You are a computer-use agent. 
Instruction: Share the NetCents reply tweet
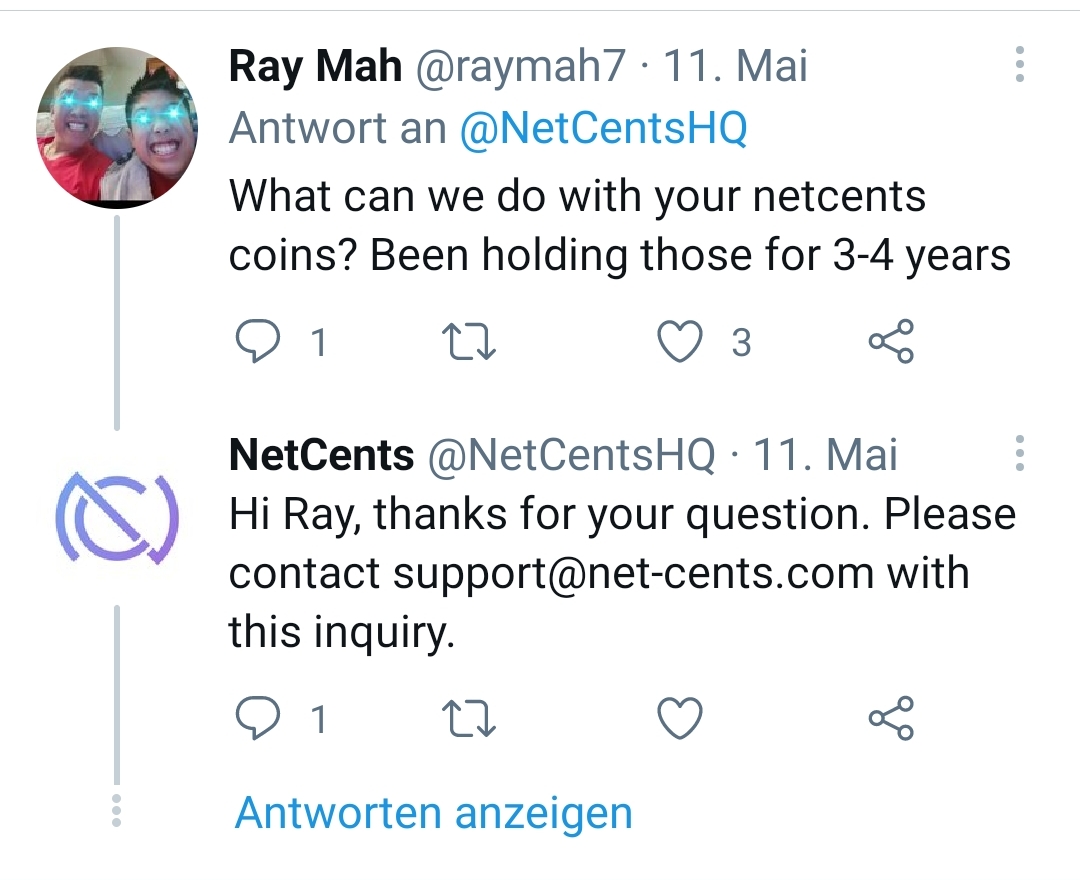[x=890, y=718]
